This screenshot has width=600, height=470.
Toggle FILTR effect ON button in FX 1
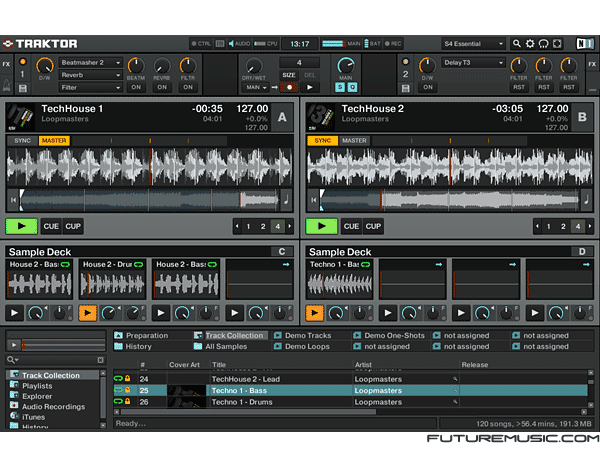(188, 87)
